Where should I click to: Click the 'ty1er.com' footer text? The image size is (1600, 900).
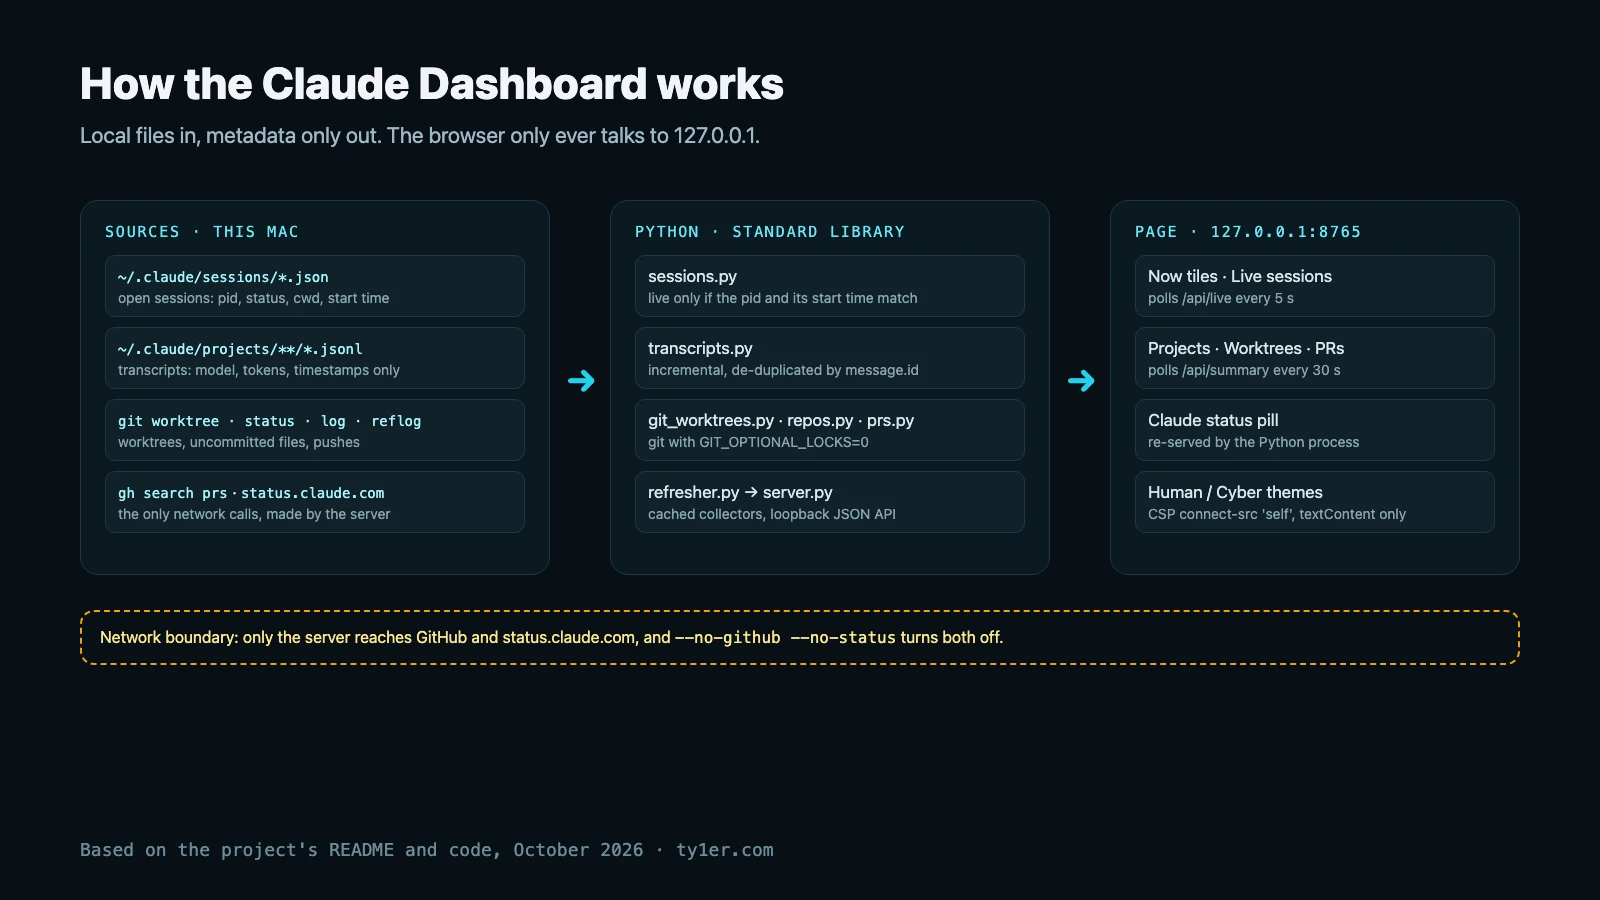(725, 850)
